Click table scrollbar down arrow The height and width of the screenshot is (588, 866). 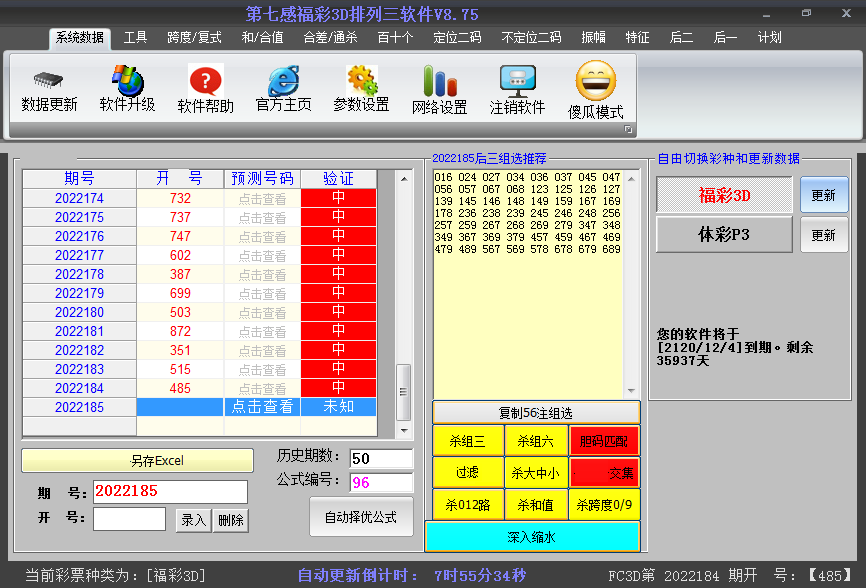point(404,430)
